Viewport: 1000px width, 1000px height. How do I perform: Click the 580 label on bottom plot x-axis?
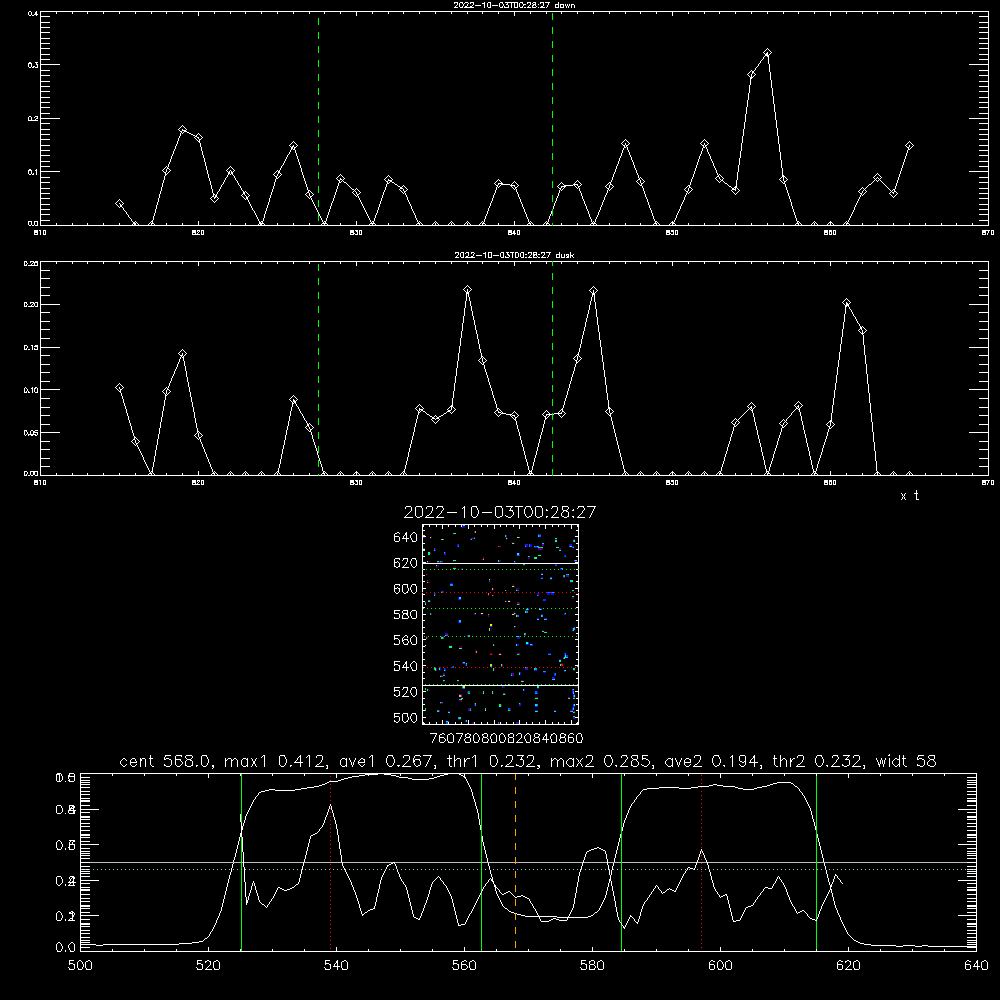click(x=592, y=966)
